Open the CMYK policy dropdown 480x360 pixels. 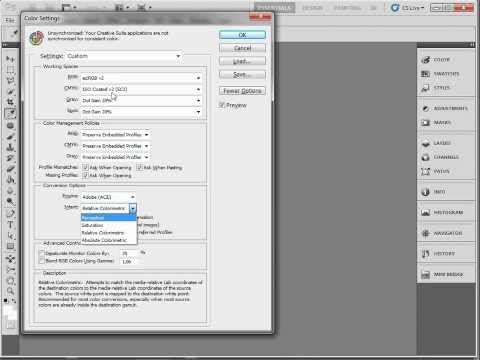tap(115, 146)
